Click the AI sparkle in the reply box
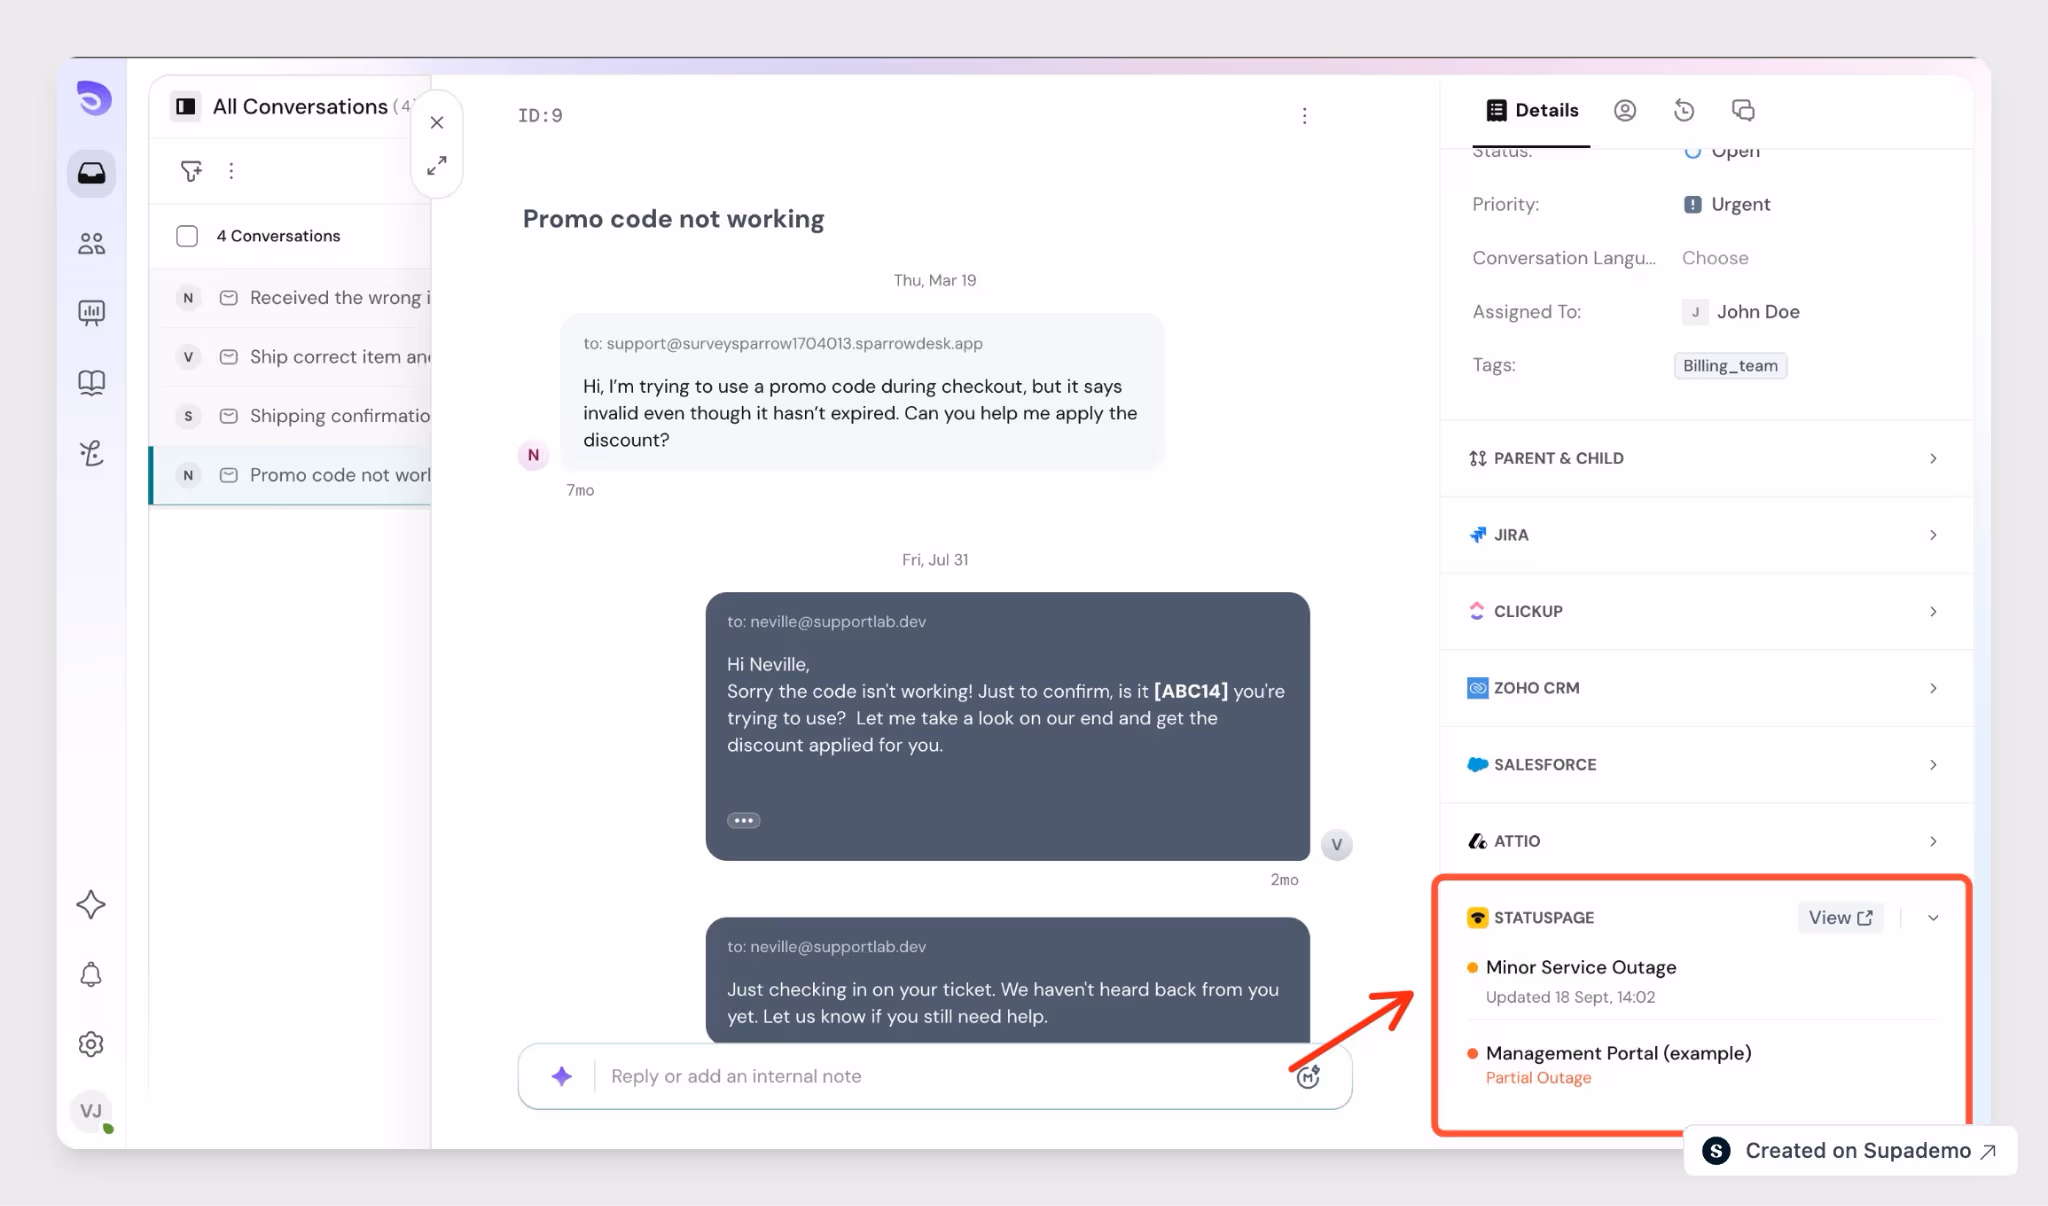Image resolution: width=2048 pixels, height=1206 pixels. [562, 1076]
